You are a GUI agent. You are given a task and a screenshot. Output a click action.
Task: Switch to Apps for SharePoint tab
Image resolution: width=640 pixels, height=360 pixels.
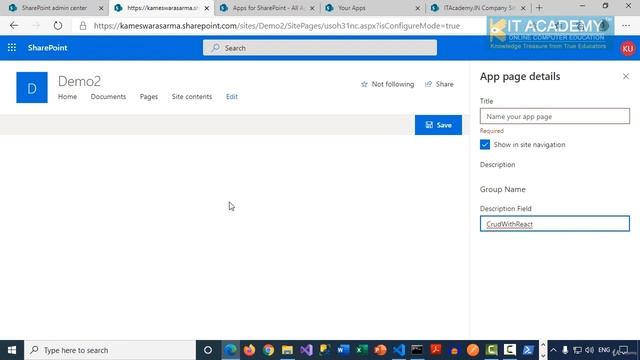pos(268,8)
